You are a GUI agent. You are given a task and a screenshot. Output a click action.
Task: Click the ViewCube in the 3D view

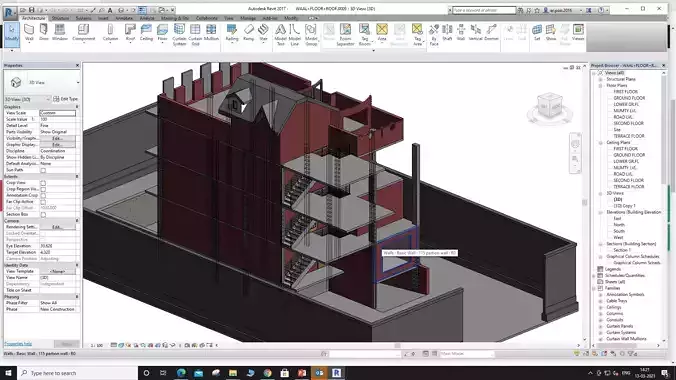[x=550, y=106]
